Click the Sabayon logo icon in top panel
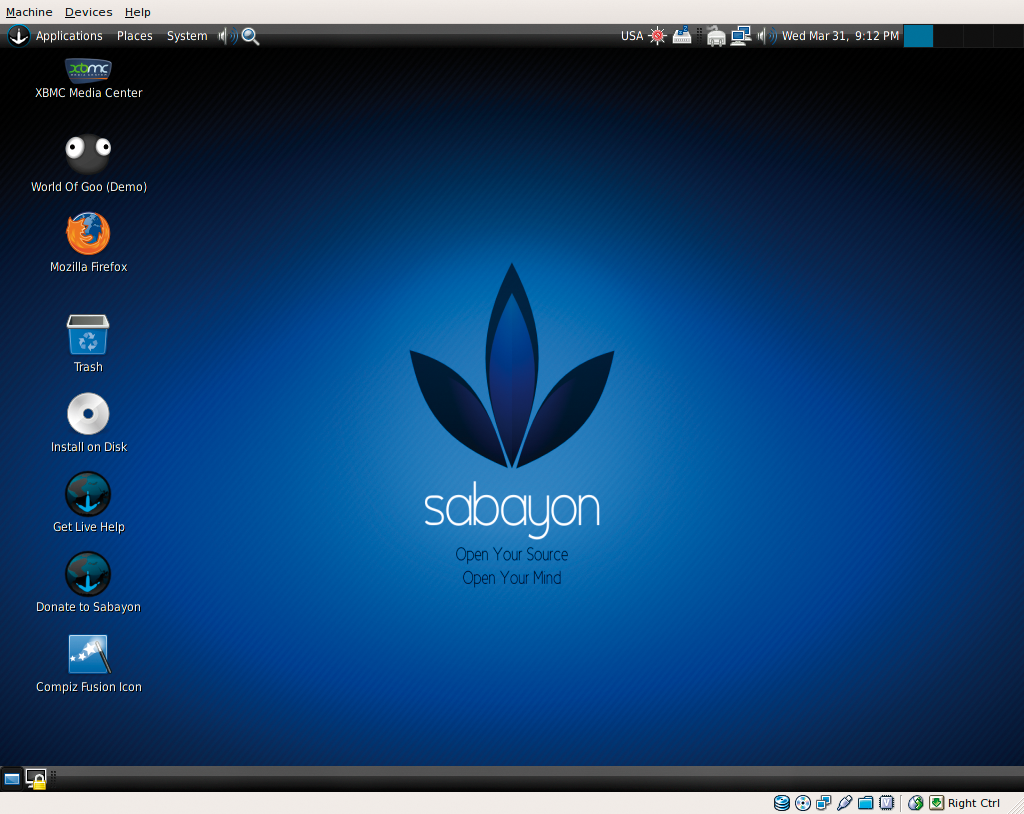This screenshot has width=1024, height=814. point(18,36)
